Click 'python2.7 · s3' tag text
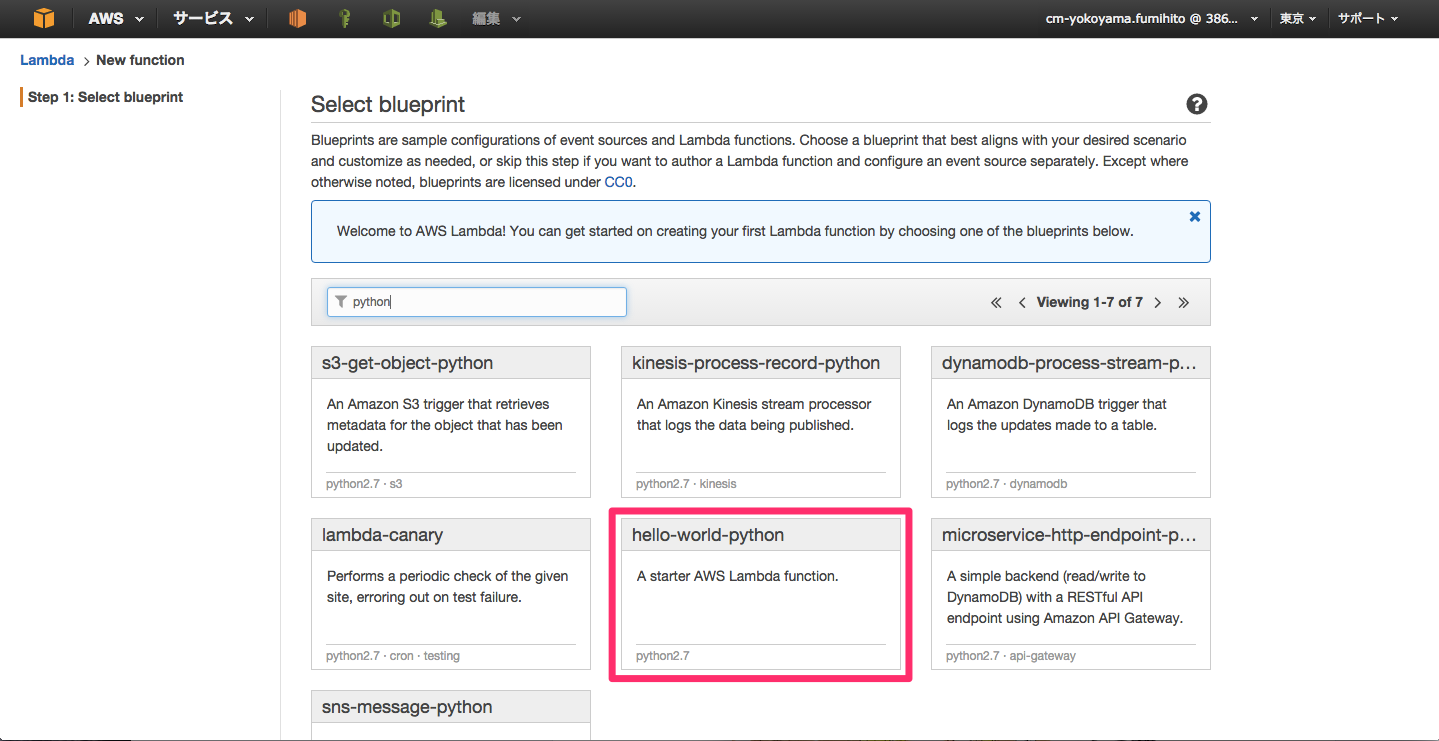The height and width of the screenshot is (741, 1439). click(x=364, y=484)
